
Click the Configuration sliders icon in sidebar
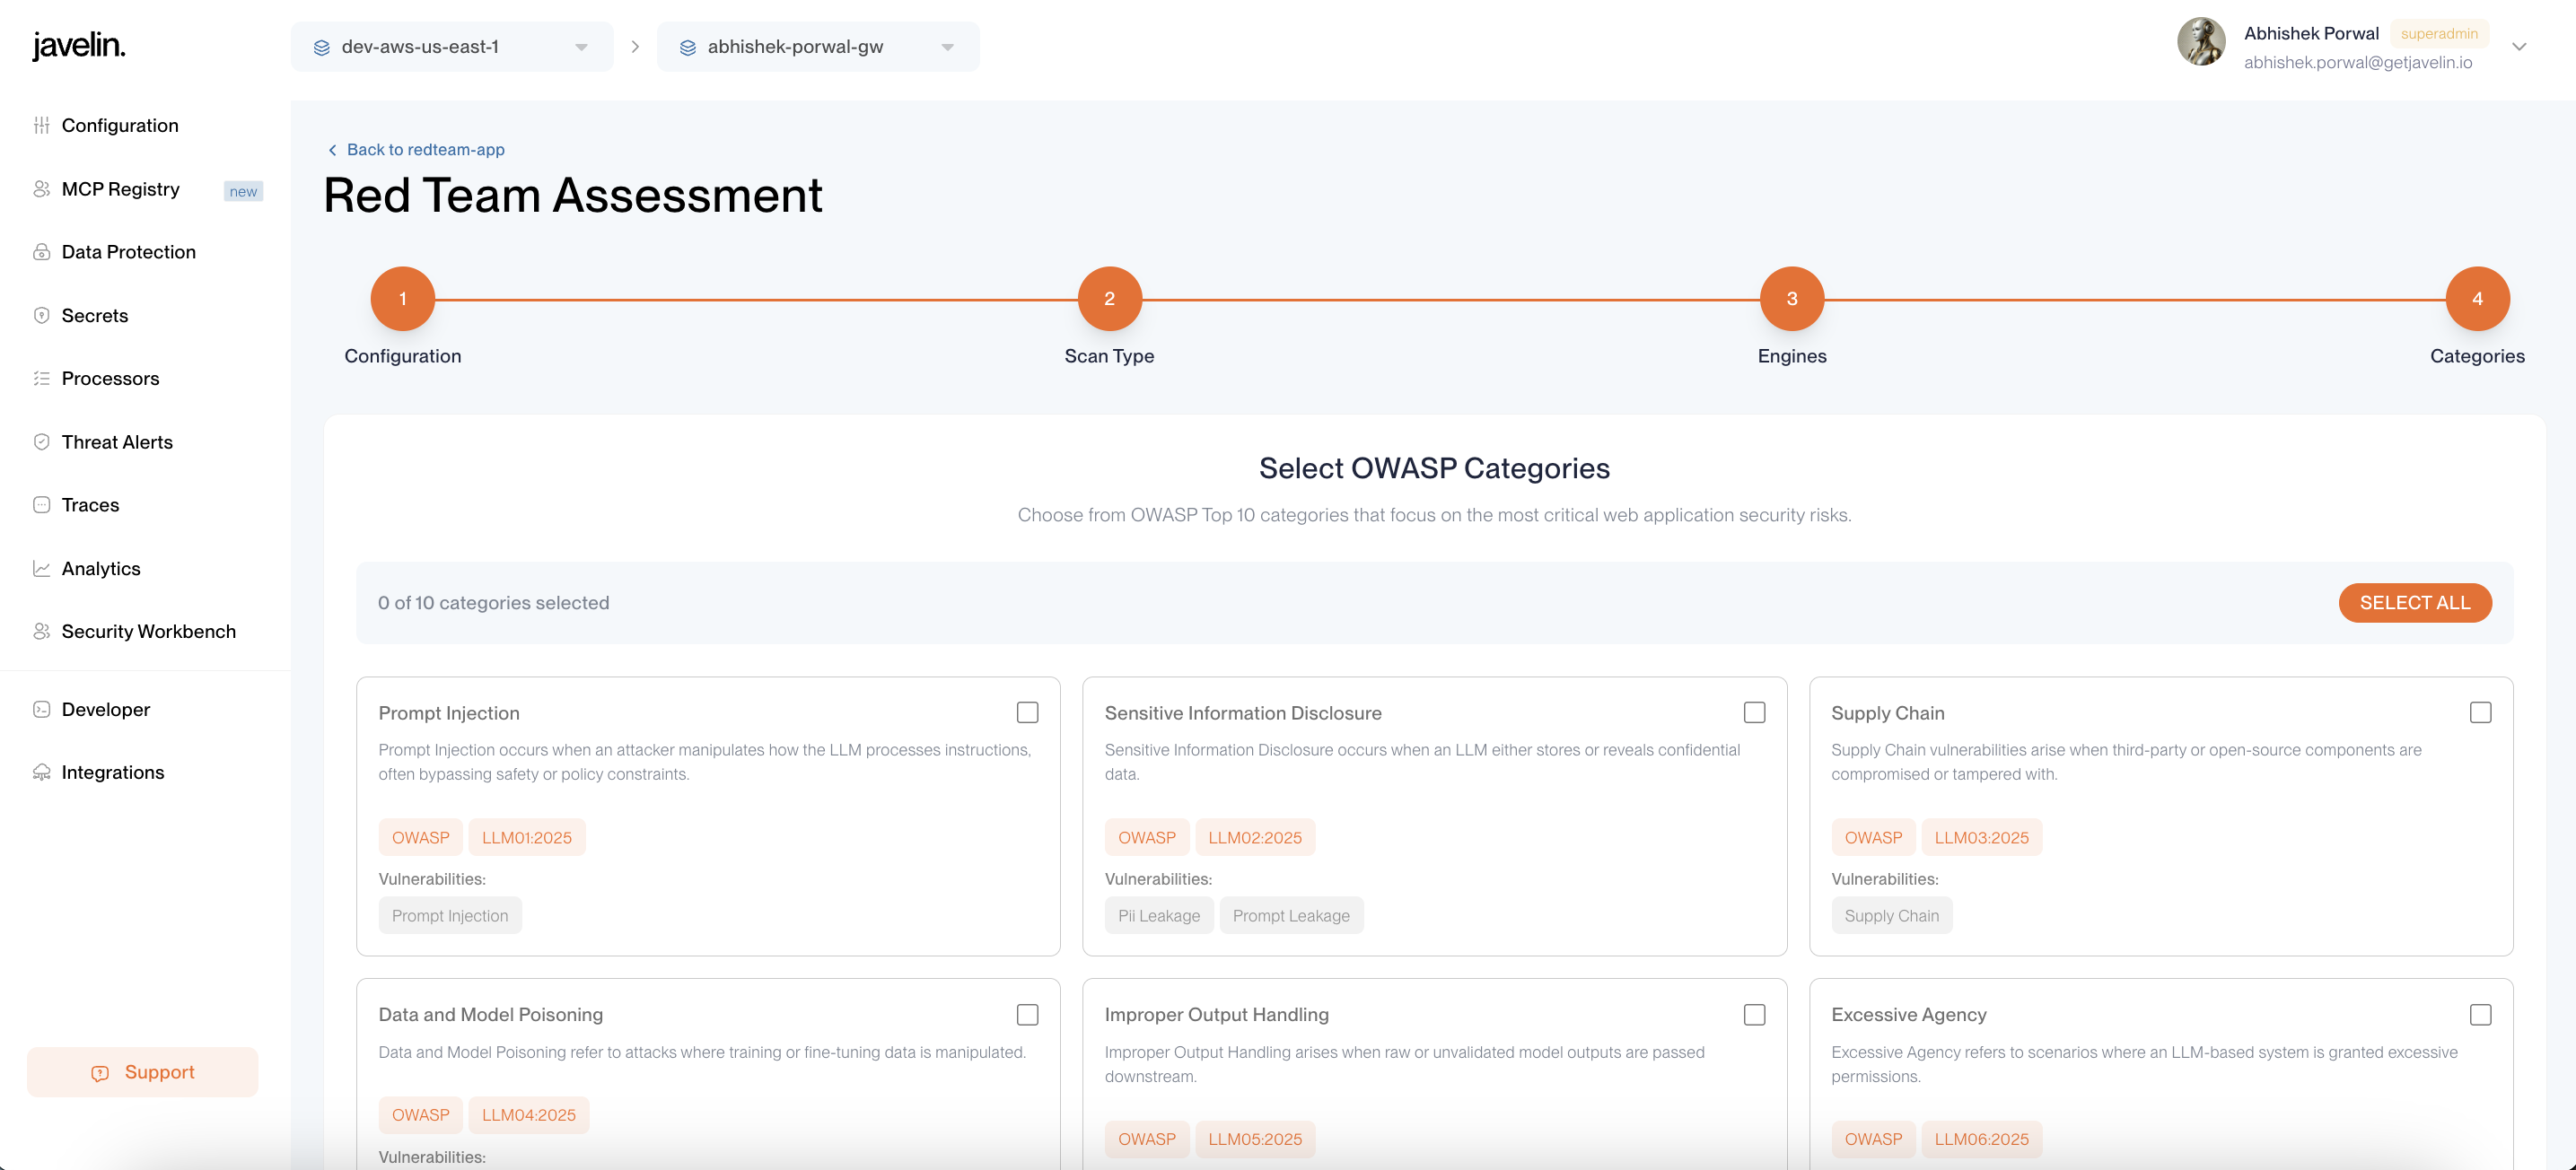pos(41,125)
